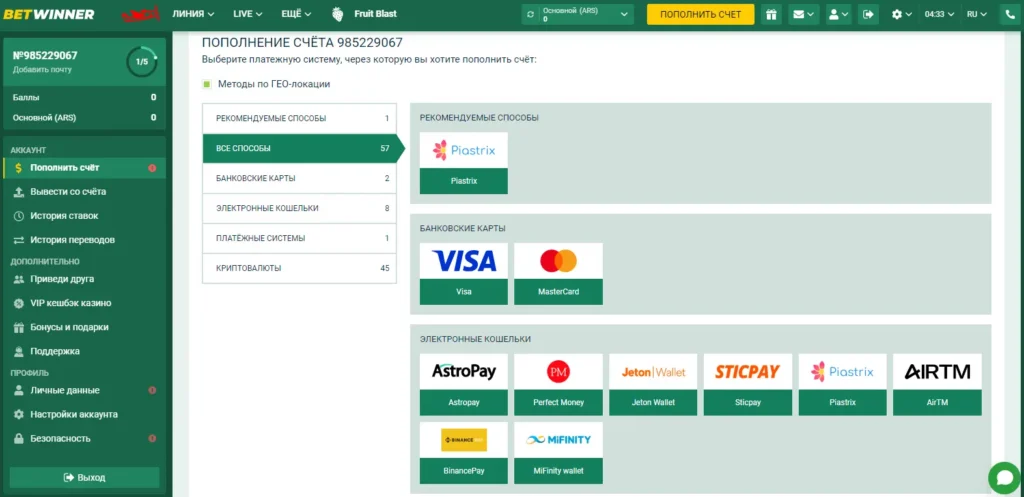The width and height of the screenshot is (1024, 497).
Task: Toggle the GEO-location methods checkbox
Action: (x=207, y=84)
